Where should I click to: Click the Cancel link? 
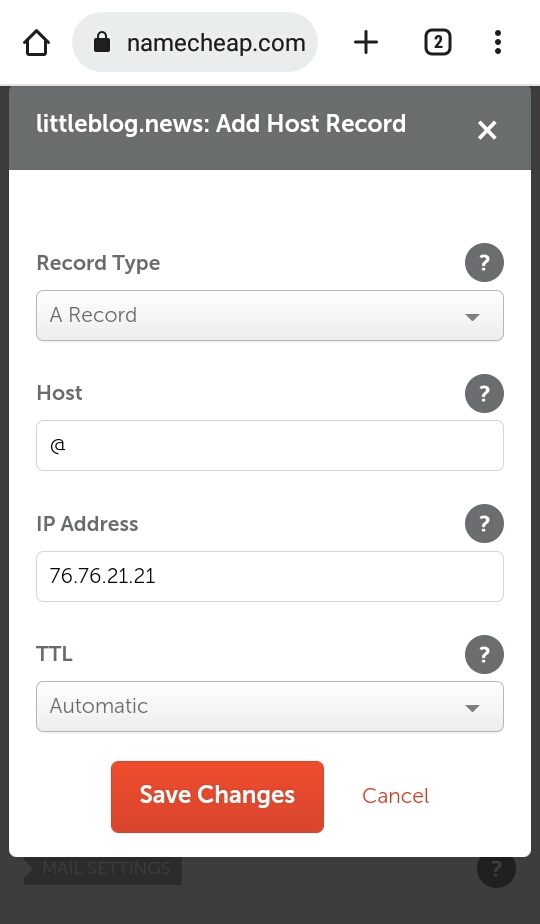click(395, 796)
